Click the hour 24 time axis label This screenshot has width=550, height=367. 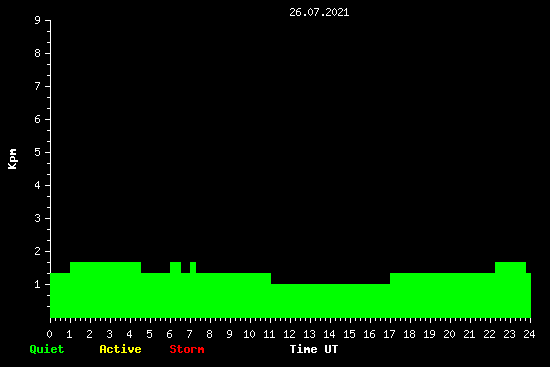click(529, 334)
